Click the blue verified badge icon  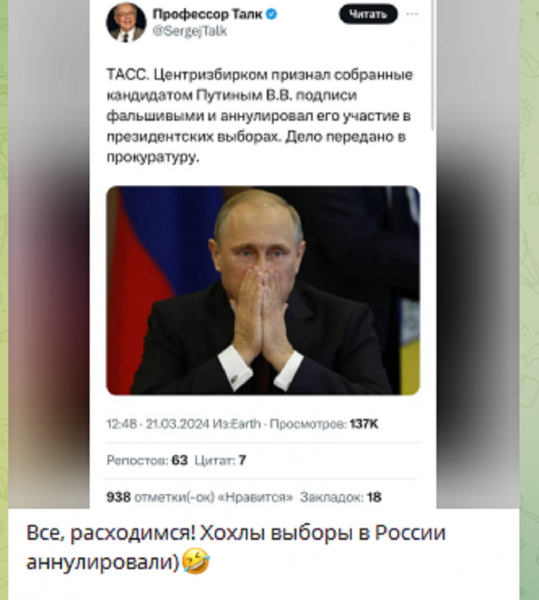click(271, 15)
